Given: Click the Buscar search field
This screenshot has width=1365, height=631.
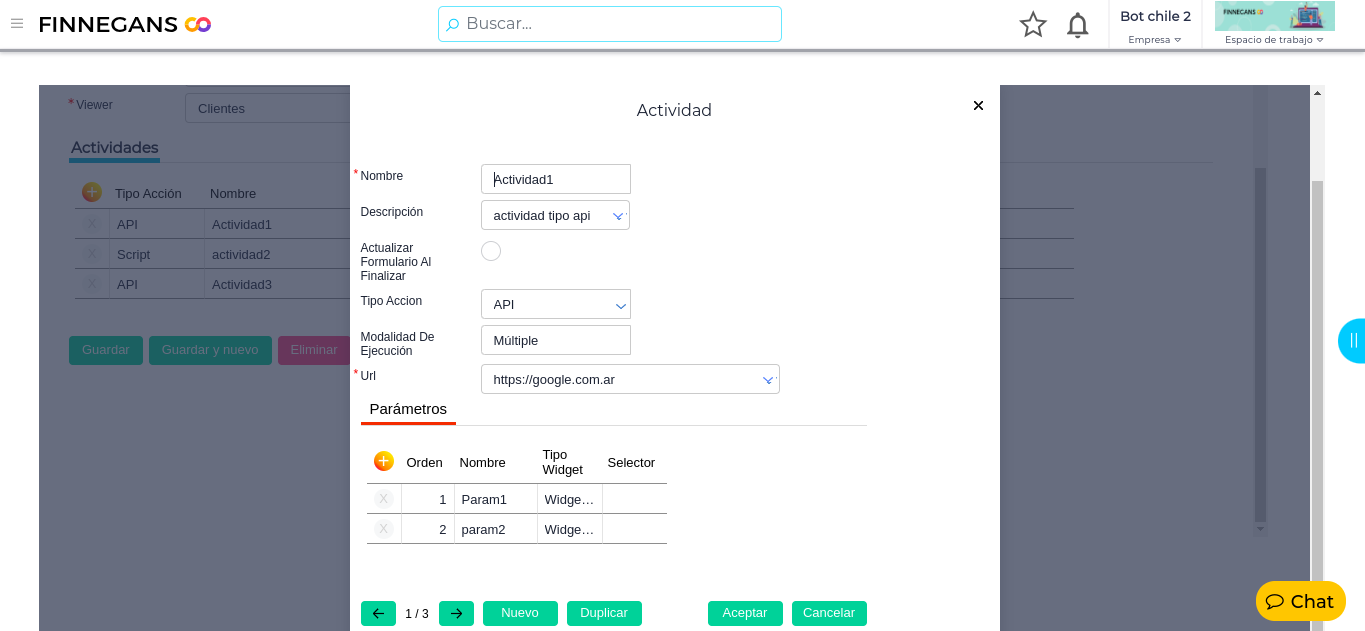Looking at the screenshot, I should pyautogui.click(x=610, y=24).
